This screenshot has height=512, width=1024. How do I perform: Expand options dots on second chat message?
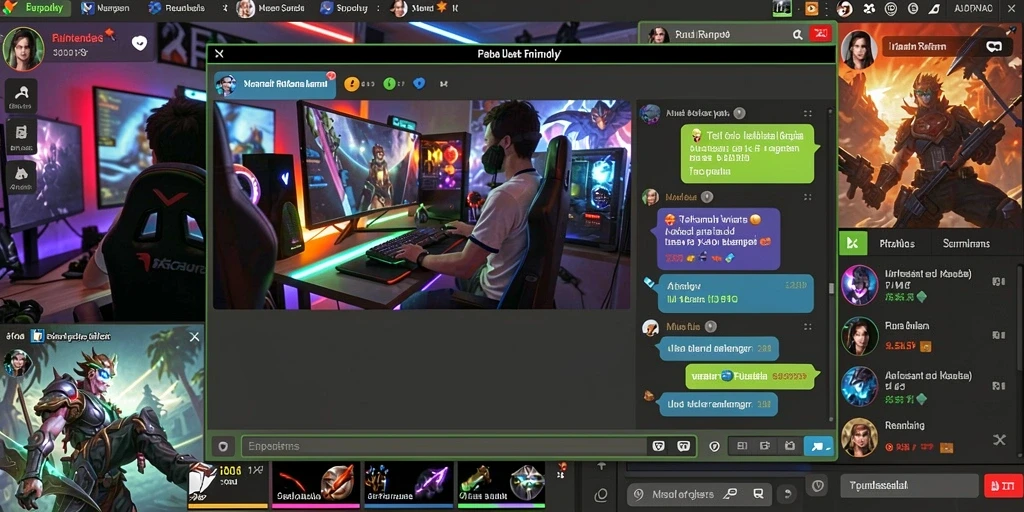(808, 197)
